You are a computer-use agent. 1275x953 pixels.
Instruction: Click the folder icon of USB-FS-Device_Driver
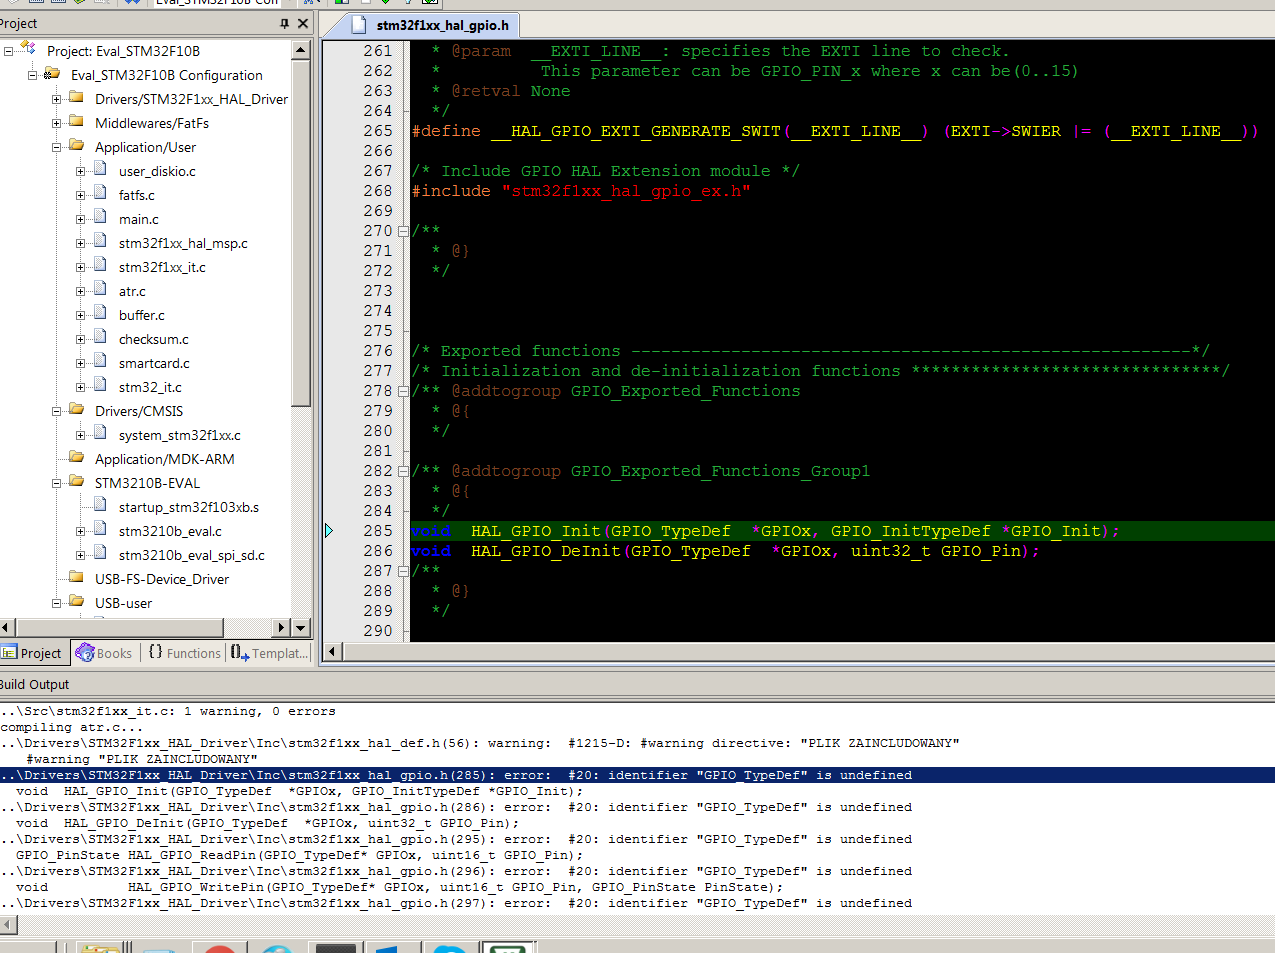point(76,578)
